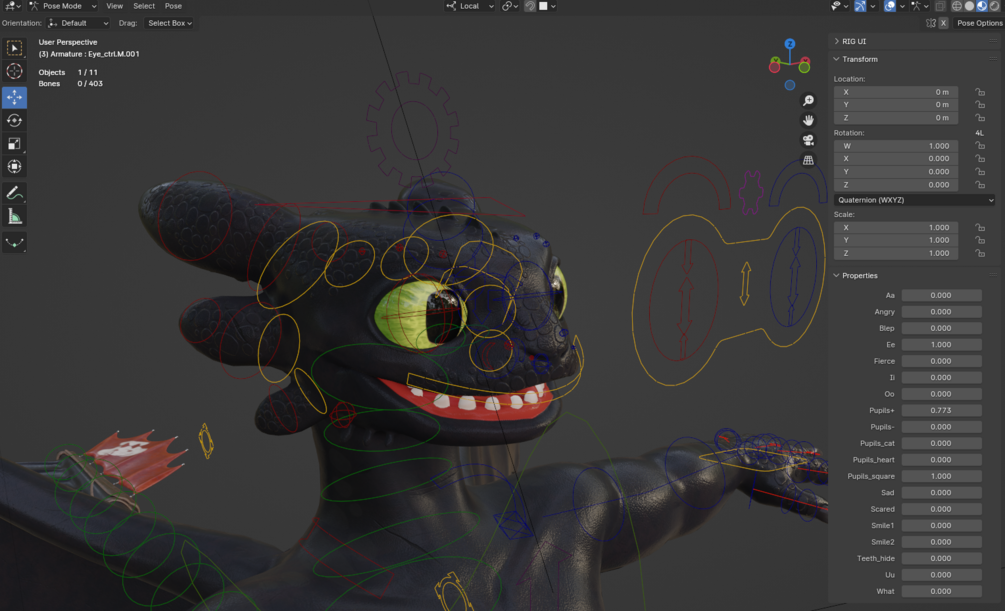Screen dimensions: 1005x611
Task: Click the zoom magnifier viewport icon
Action: [x=808, y=101]
